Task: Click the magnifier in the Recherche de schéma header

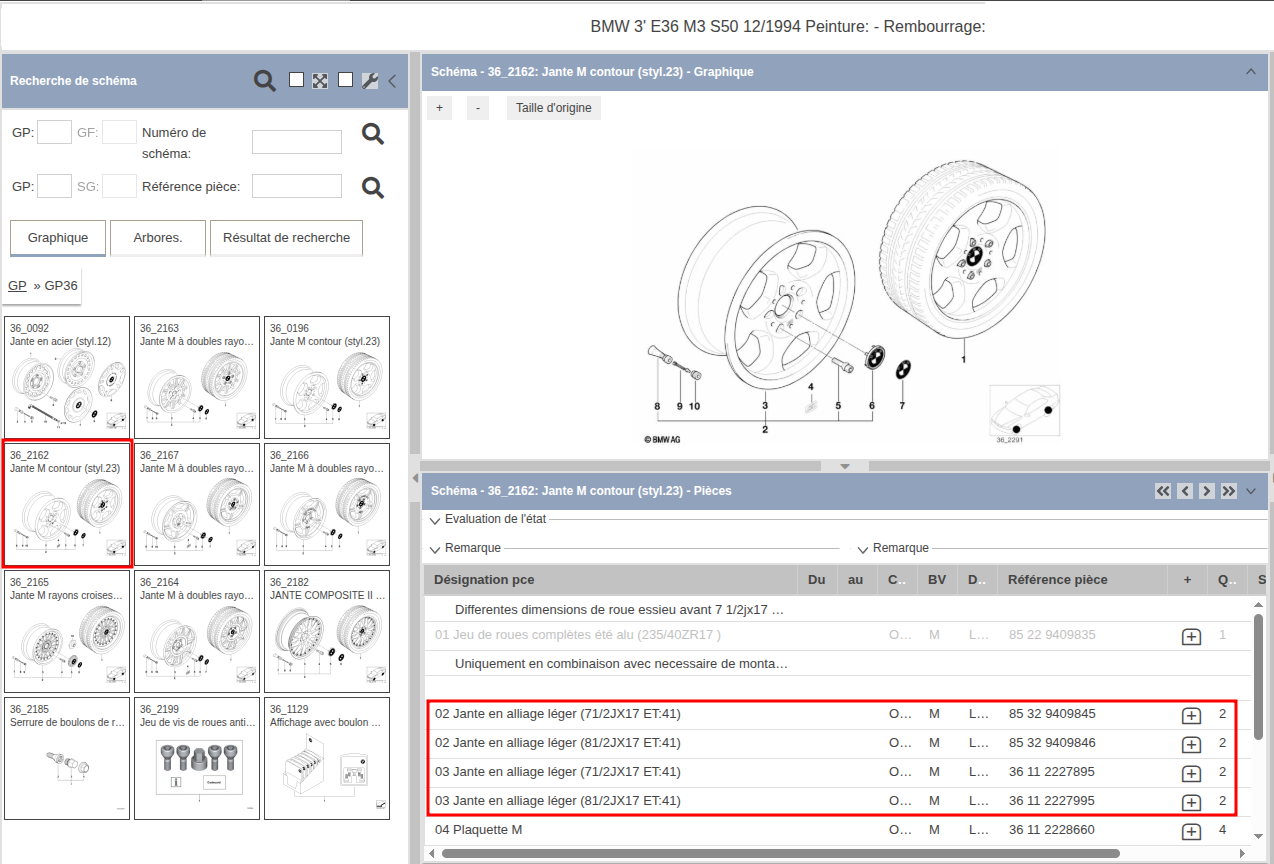Action: [x=264, y=81]
